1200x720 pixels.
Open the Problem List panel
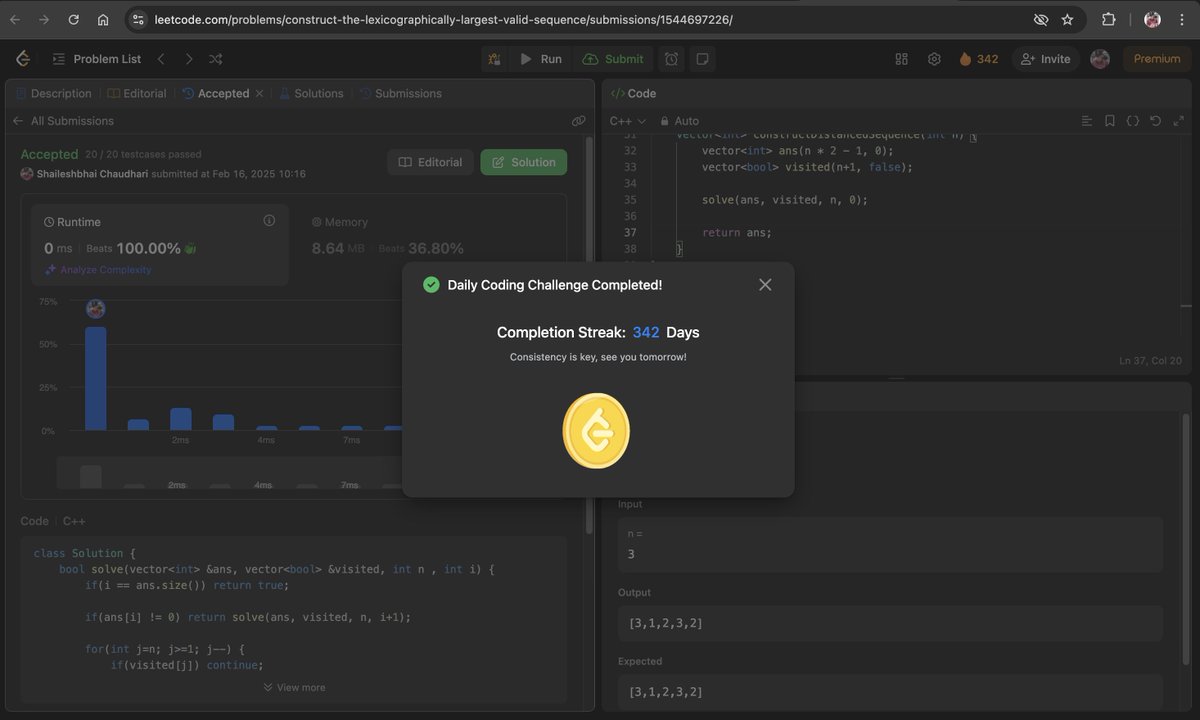coord(96,59)
